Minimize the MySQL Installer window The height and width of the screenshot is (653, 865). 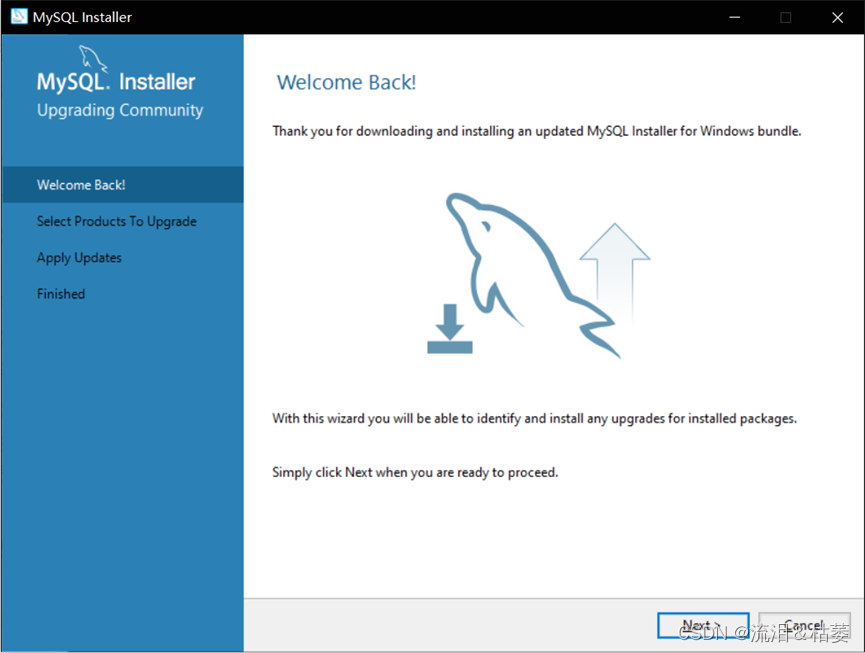tap(735, 17)
